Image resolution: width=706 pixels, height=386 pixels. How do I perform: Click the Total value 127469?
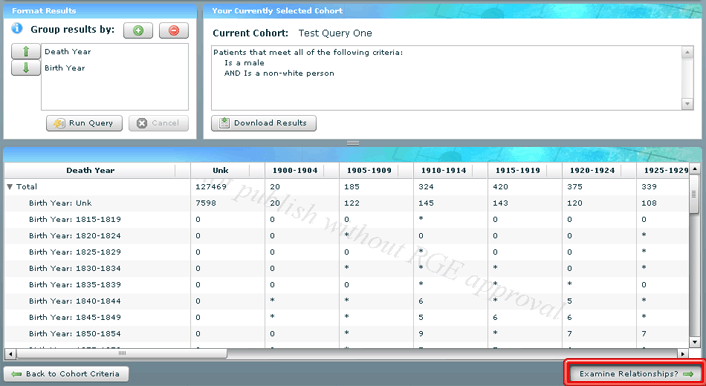[211, 187]
